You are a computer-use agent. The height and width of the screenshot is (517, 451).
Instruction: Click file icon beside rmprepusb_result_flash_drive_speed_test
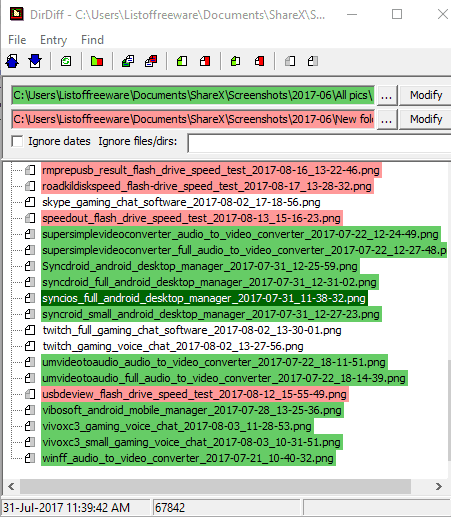point(30,170)
